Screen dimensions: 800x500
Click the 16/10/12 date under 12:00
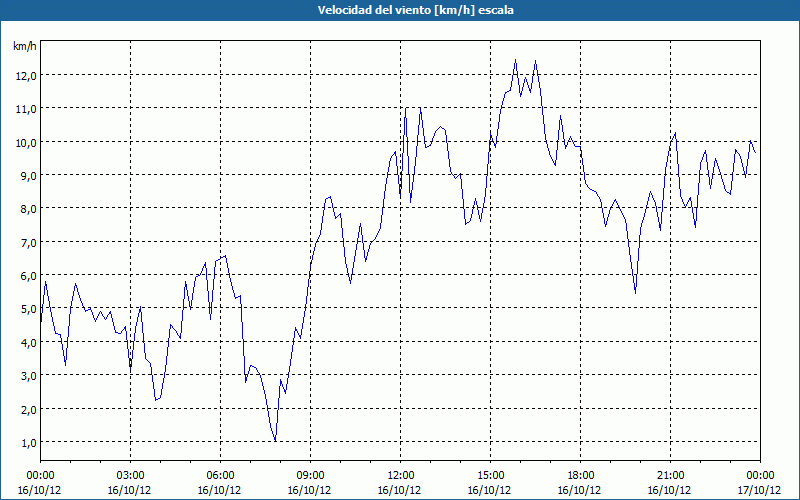pyautogui.click(x=399, y=490)
